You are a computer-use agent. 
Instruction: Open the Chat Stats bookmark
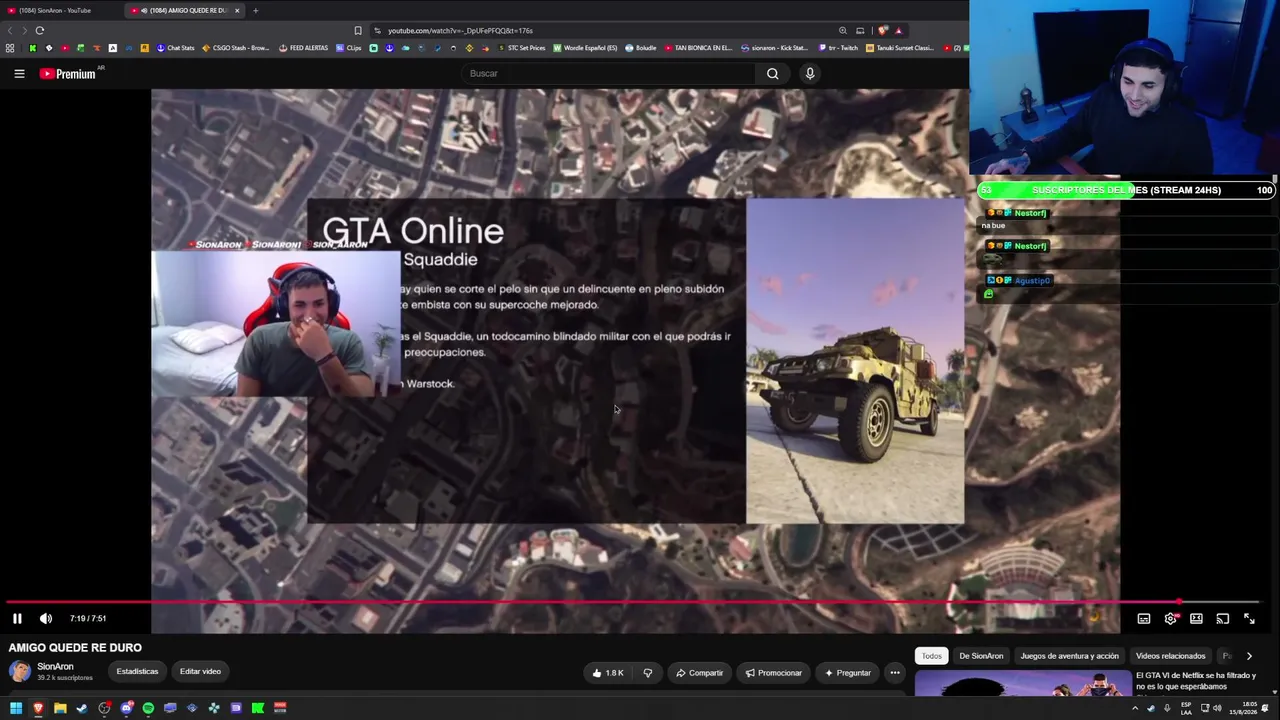175,48
